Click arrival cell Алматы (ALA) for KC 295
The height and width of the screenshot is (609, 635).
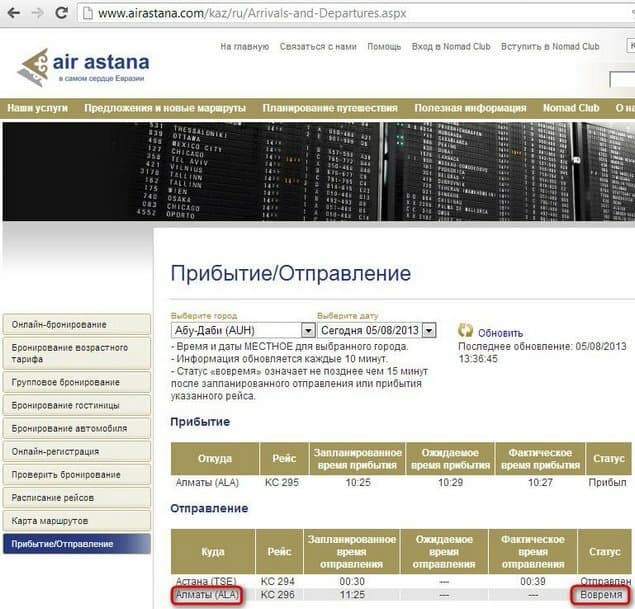tap(207, 483)
